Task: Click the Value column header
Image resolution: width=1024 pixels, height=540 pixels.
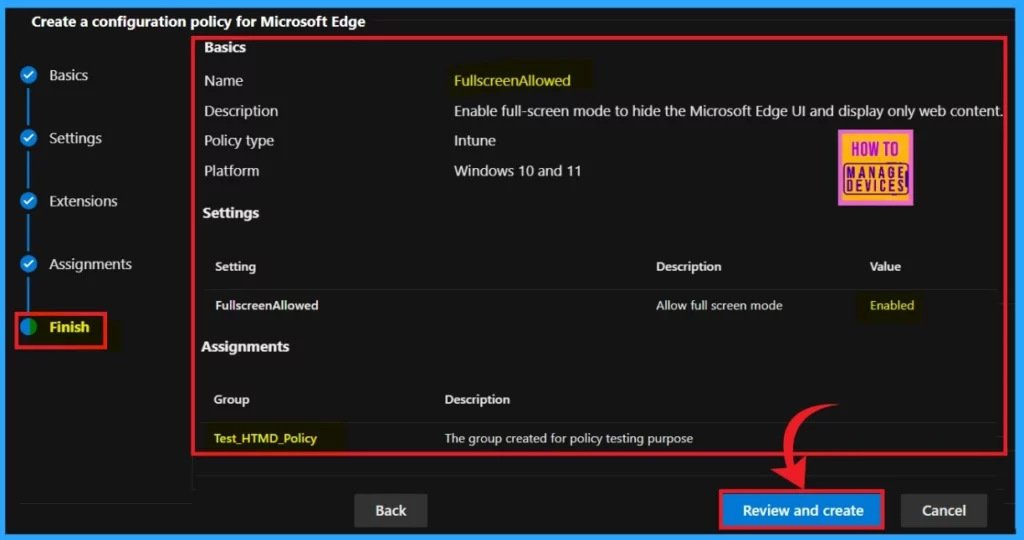Action: pos(885,266)
